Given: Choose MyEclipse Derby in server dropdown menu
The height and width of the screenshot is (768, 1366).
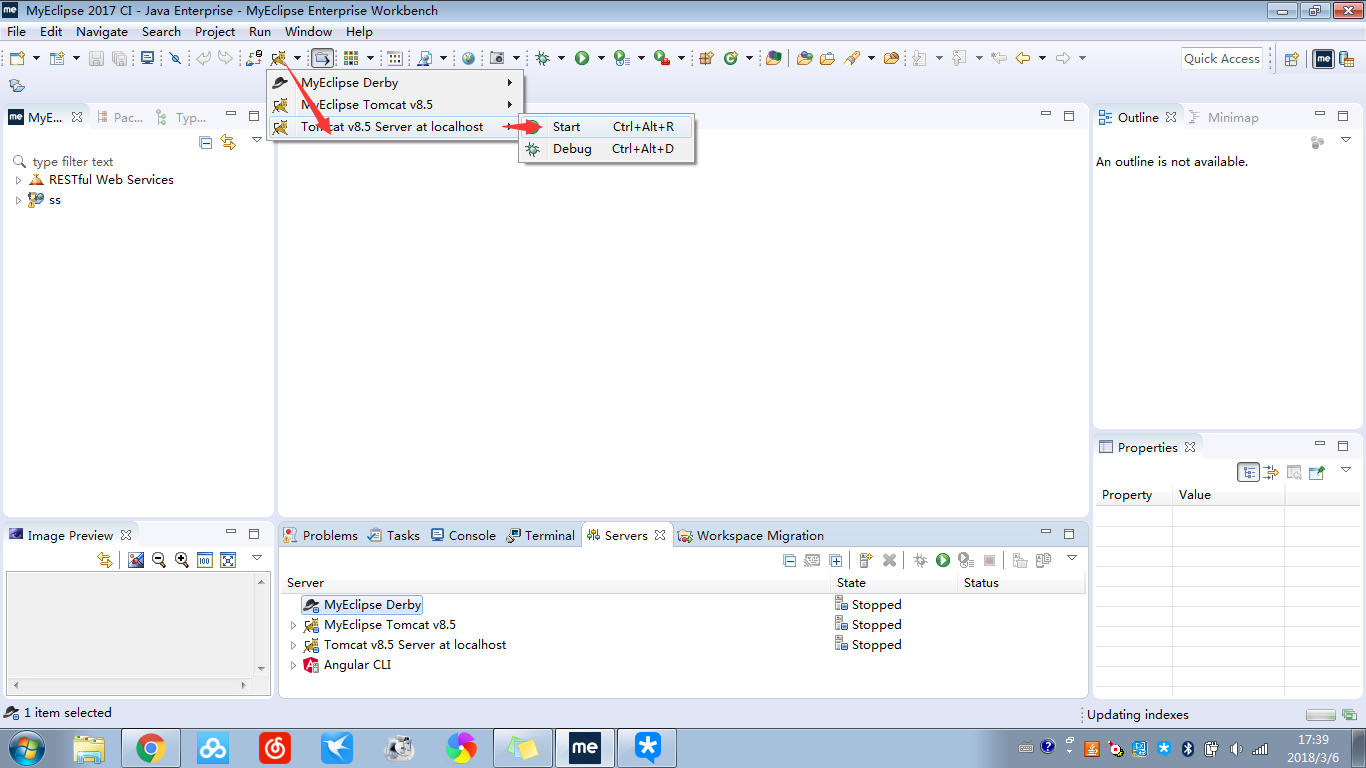Looking at the screenshot, I should click(x=395, y=83).
